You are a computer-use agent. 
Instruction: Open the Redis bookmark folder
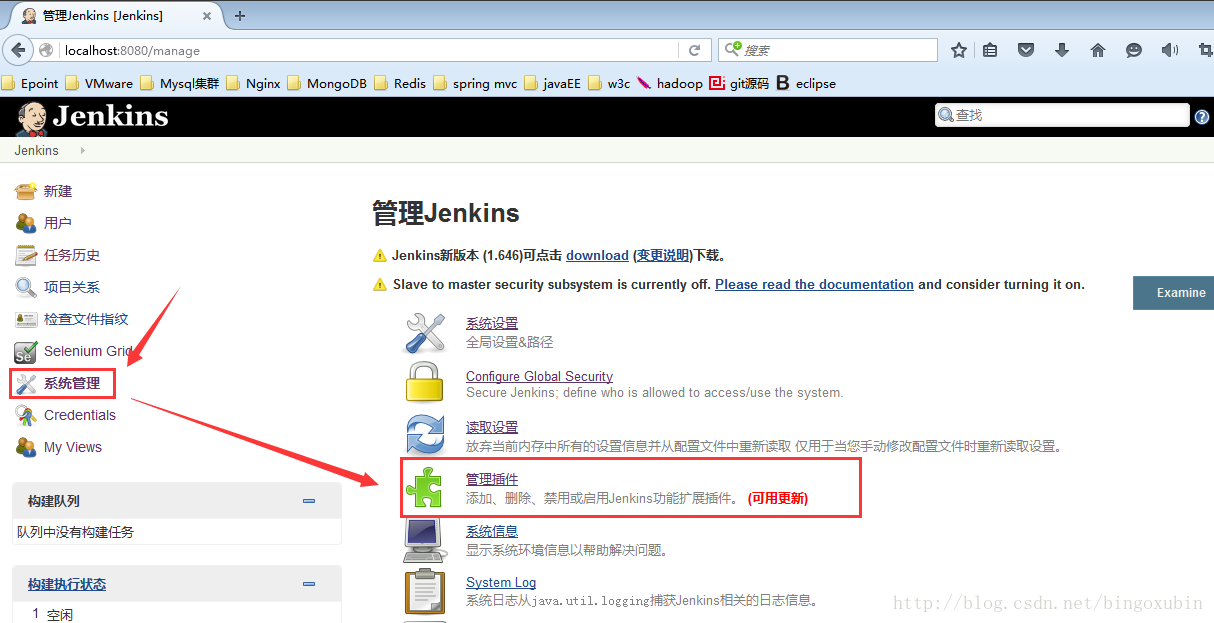coord(400,83)
